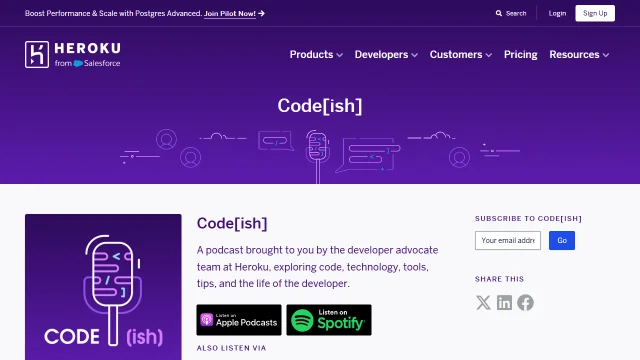Go to the Pricing page
The height and width of the screenshot is (360, 640).
point(520,55)
